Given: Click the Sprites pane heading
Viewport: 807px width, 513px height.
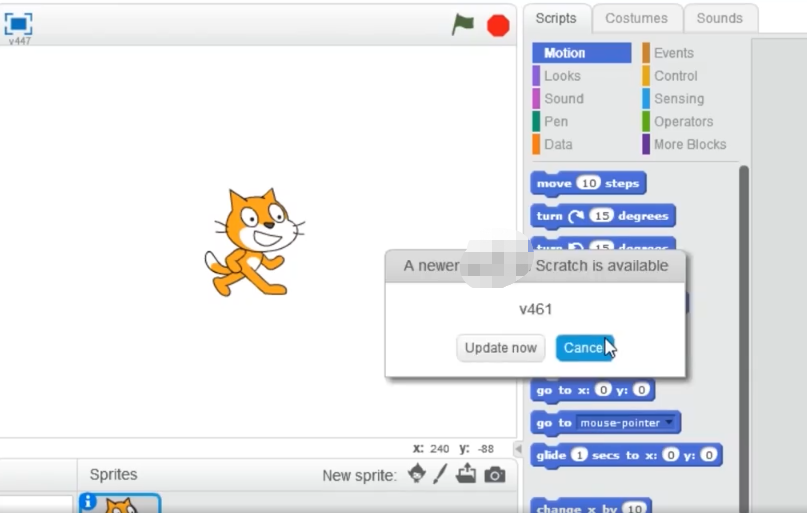Looking at the screenshot, I should (113, 474).
